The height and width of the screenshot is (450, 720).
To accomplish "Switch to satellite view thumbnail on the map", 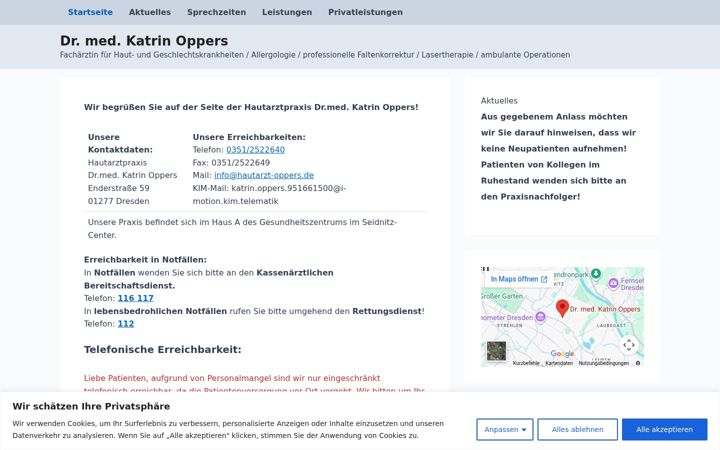I will (496, 351).
